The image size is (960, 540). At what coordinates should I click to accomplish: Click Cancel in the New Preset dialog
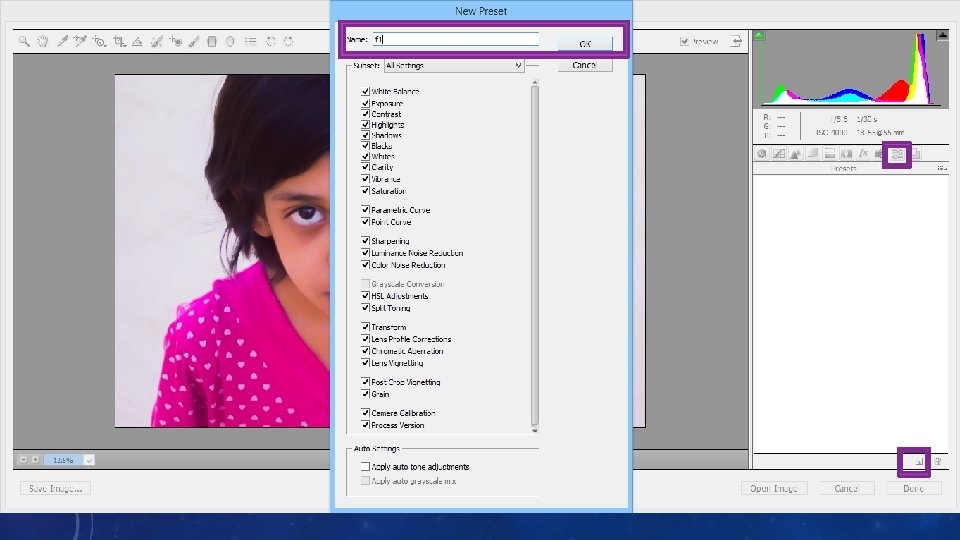pyautogui.click(x=585, y=65)
